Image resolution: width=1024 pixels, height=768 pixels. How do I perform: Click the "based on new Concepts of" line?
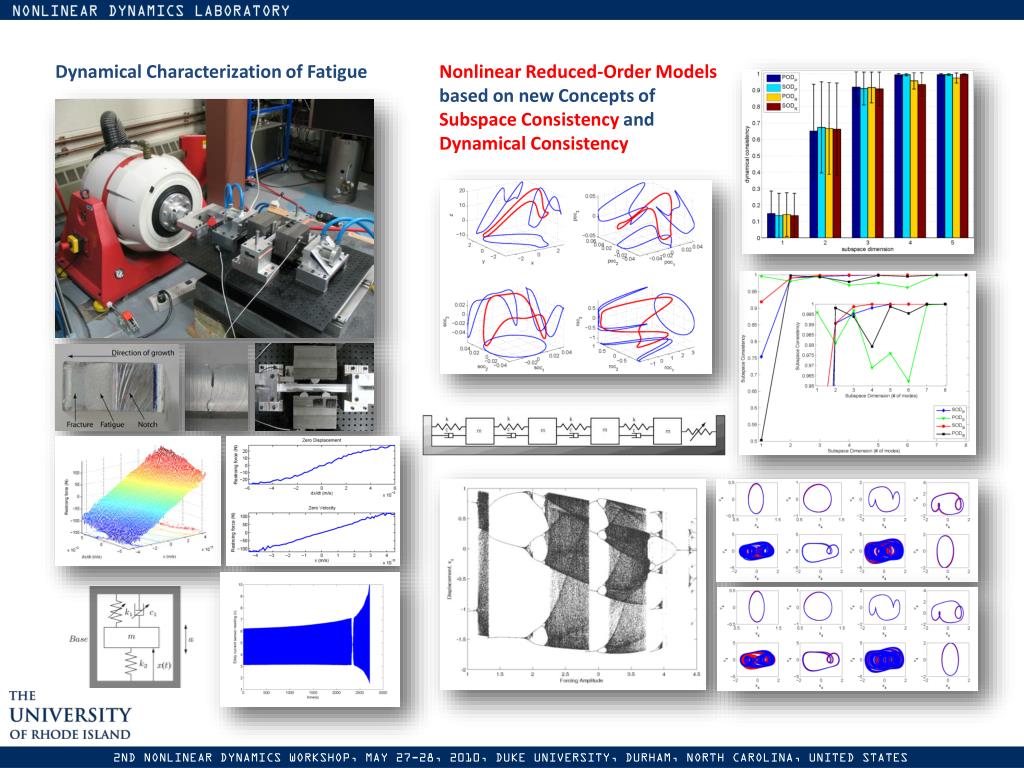click(547, 96)
